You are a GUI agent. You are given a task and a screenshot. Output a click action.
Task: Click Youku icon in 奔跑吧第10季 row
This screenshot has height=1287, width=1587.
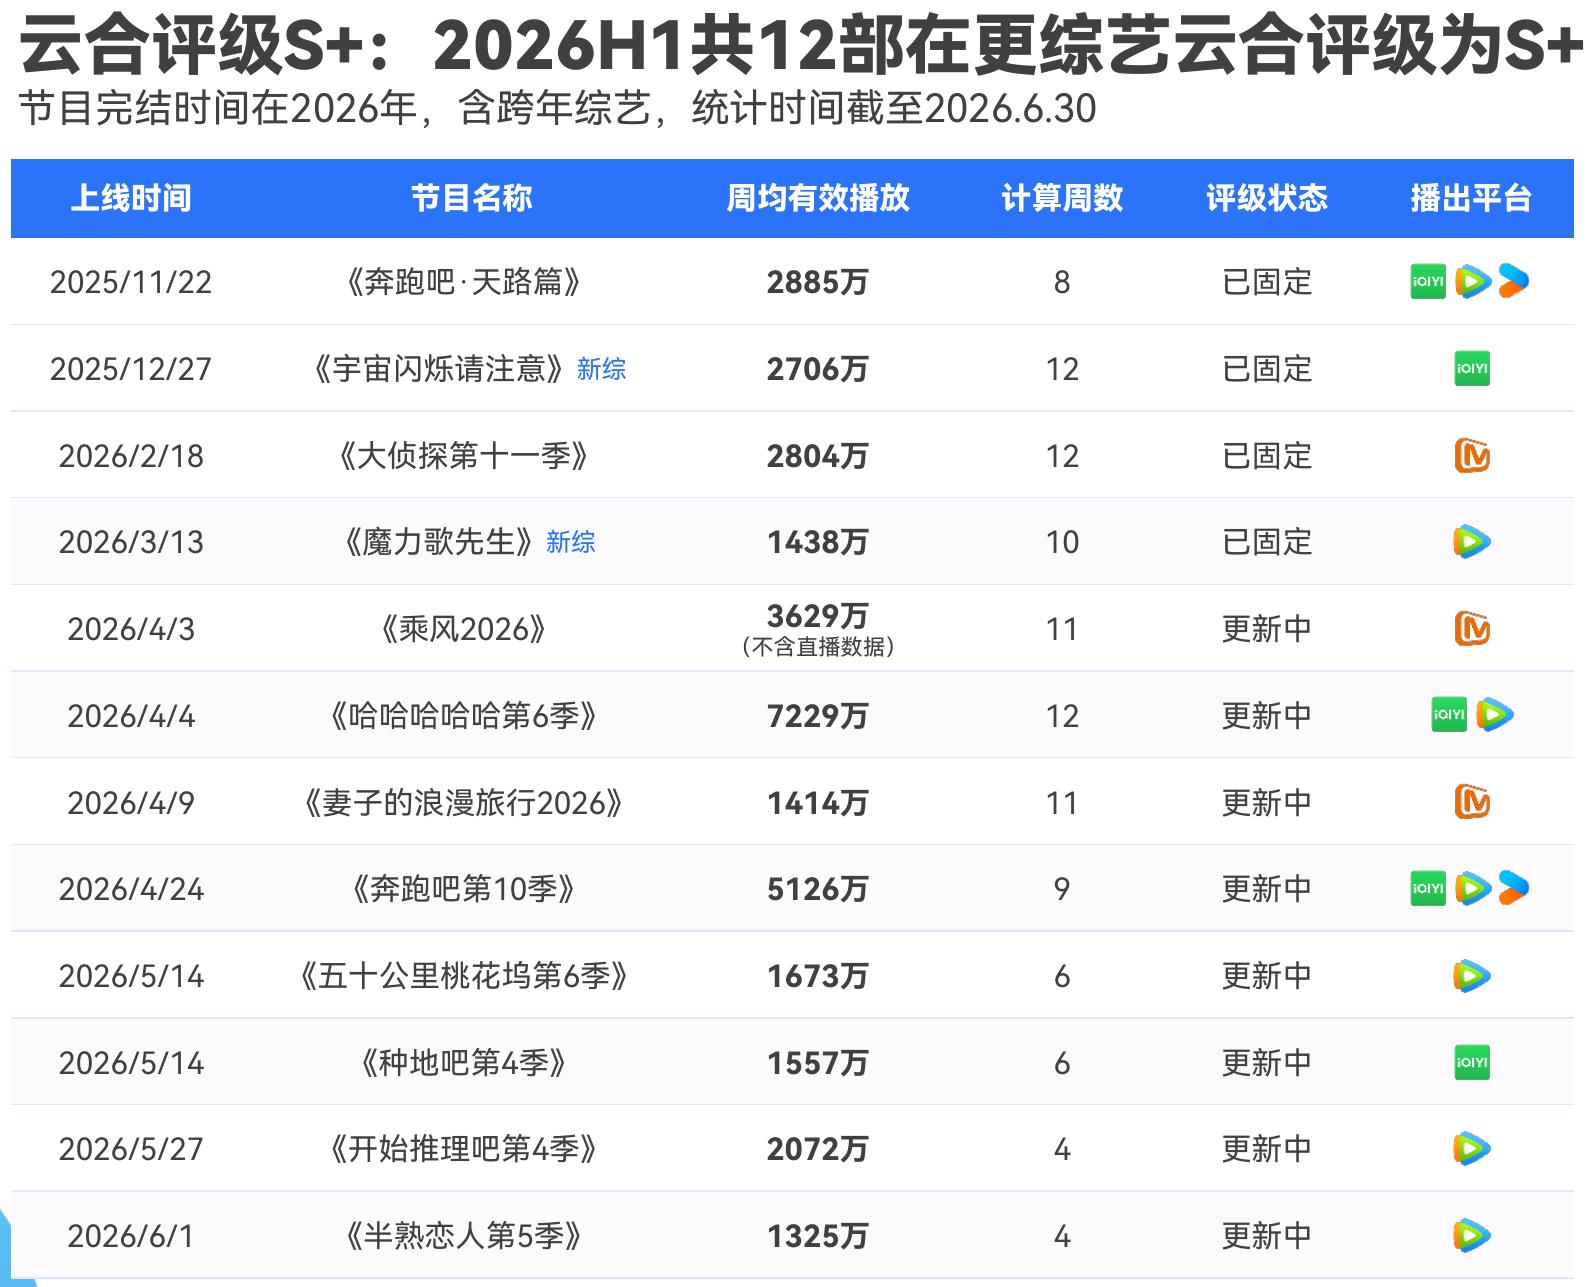(1514, 888)
